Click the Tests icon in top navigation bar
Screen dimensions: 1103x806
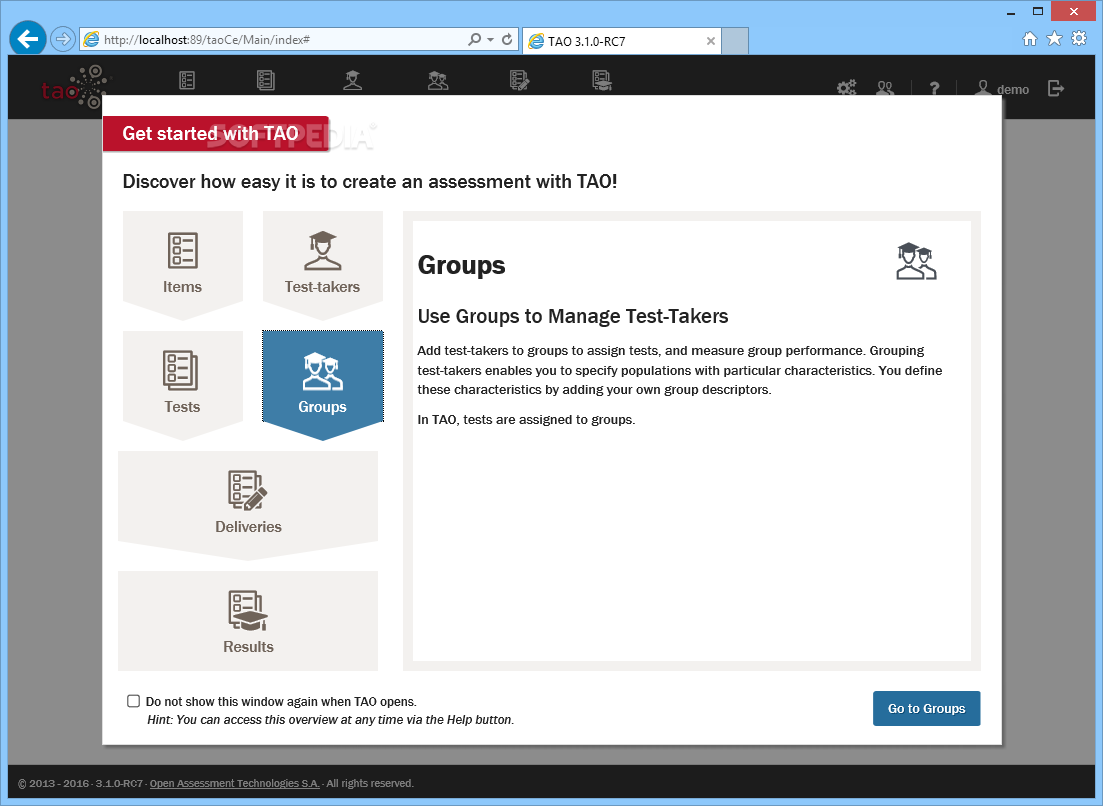click(x=266, y=80)
